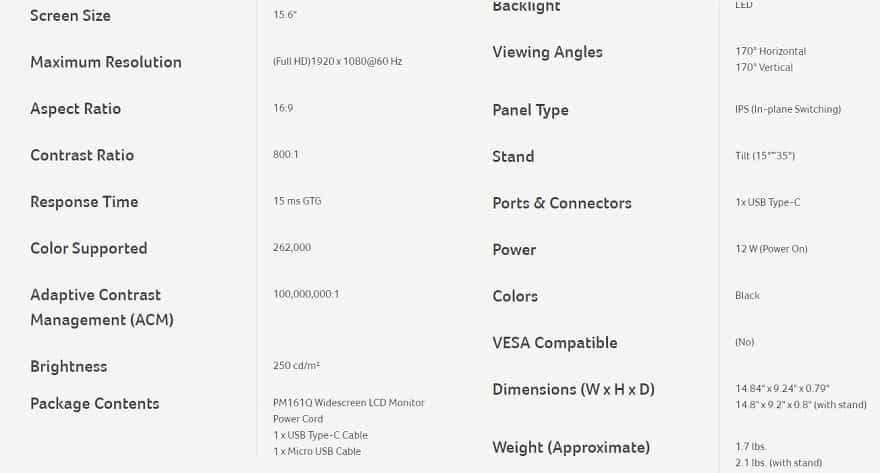This screenshot has height=473, width=880.
Task: Click the Dimensions (W x H x D) label
Action: (574, 389)
